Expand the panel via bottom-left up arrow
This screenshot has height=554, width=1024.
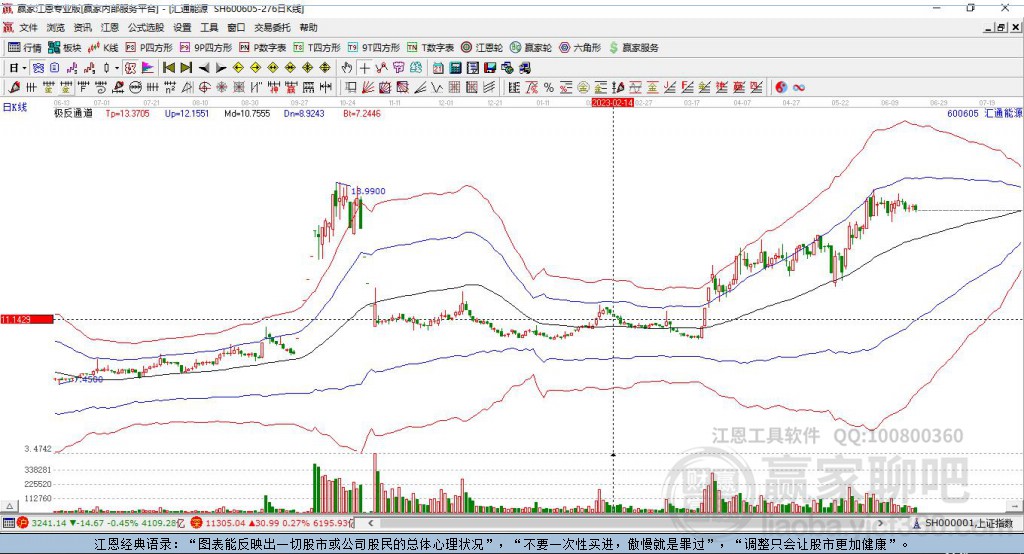point(9,506)
